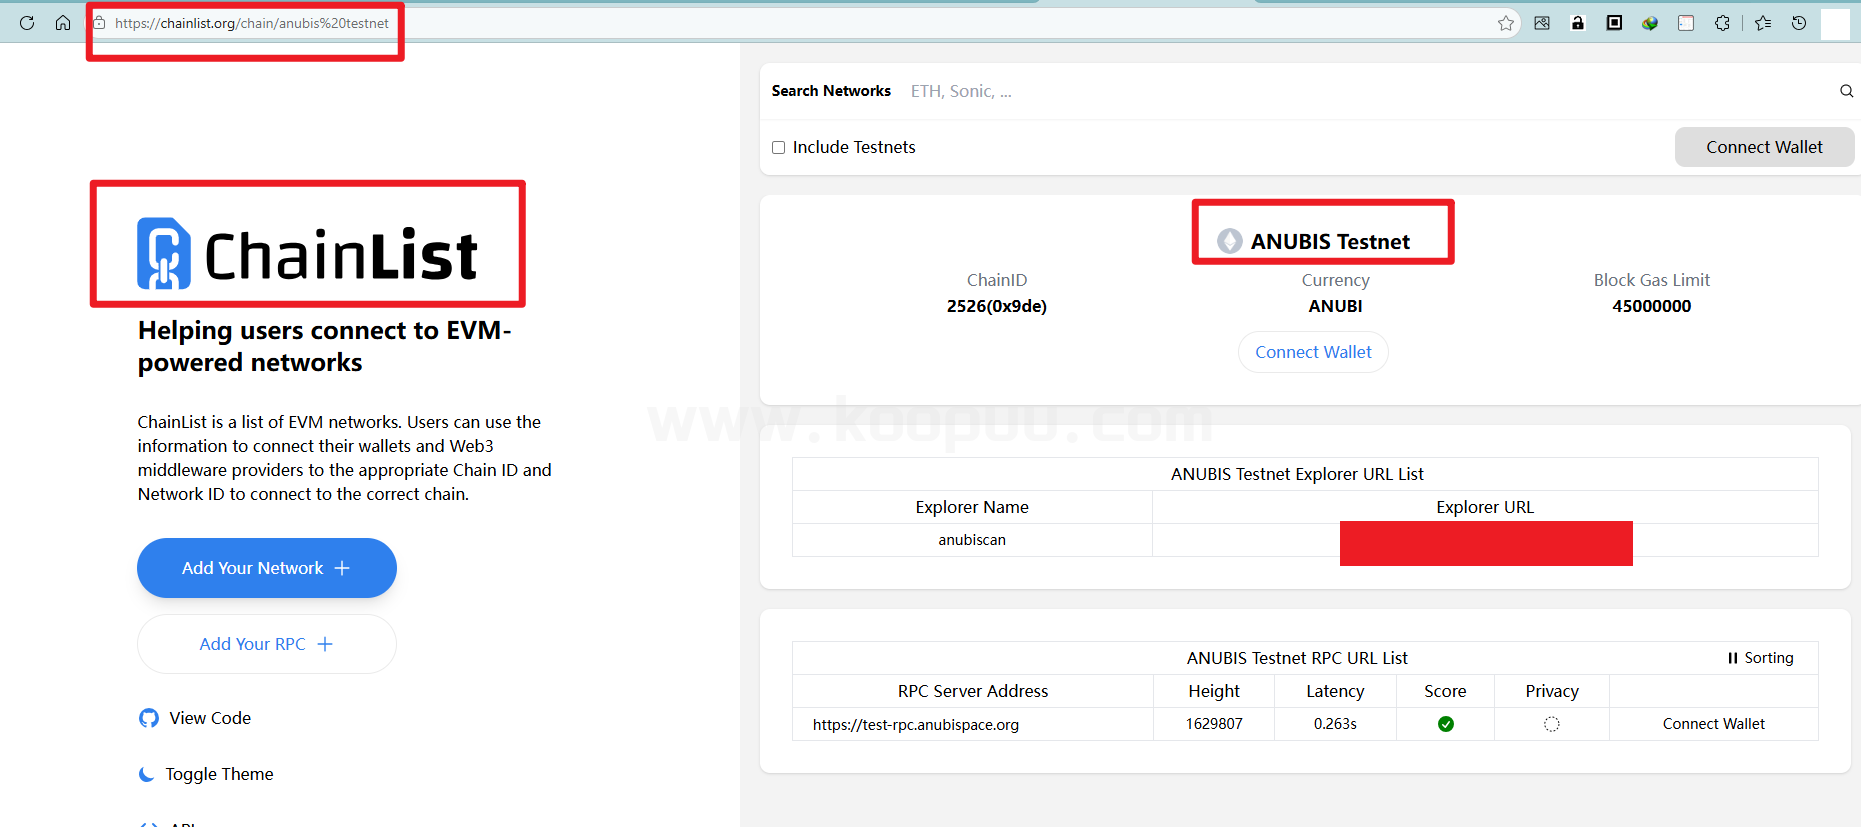Click the ANUBIS Testnet RPC URL List heading
1861x827 pixels.
click(x=1297, y=658)
